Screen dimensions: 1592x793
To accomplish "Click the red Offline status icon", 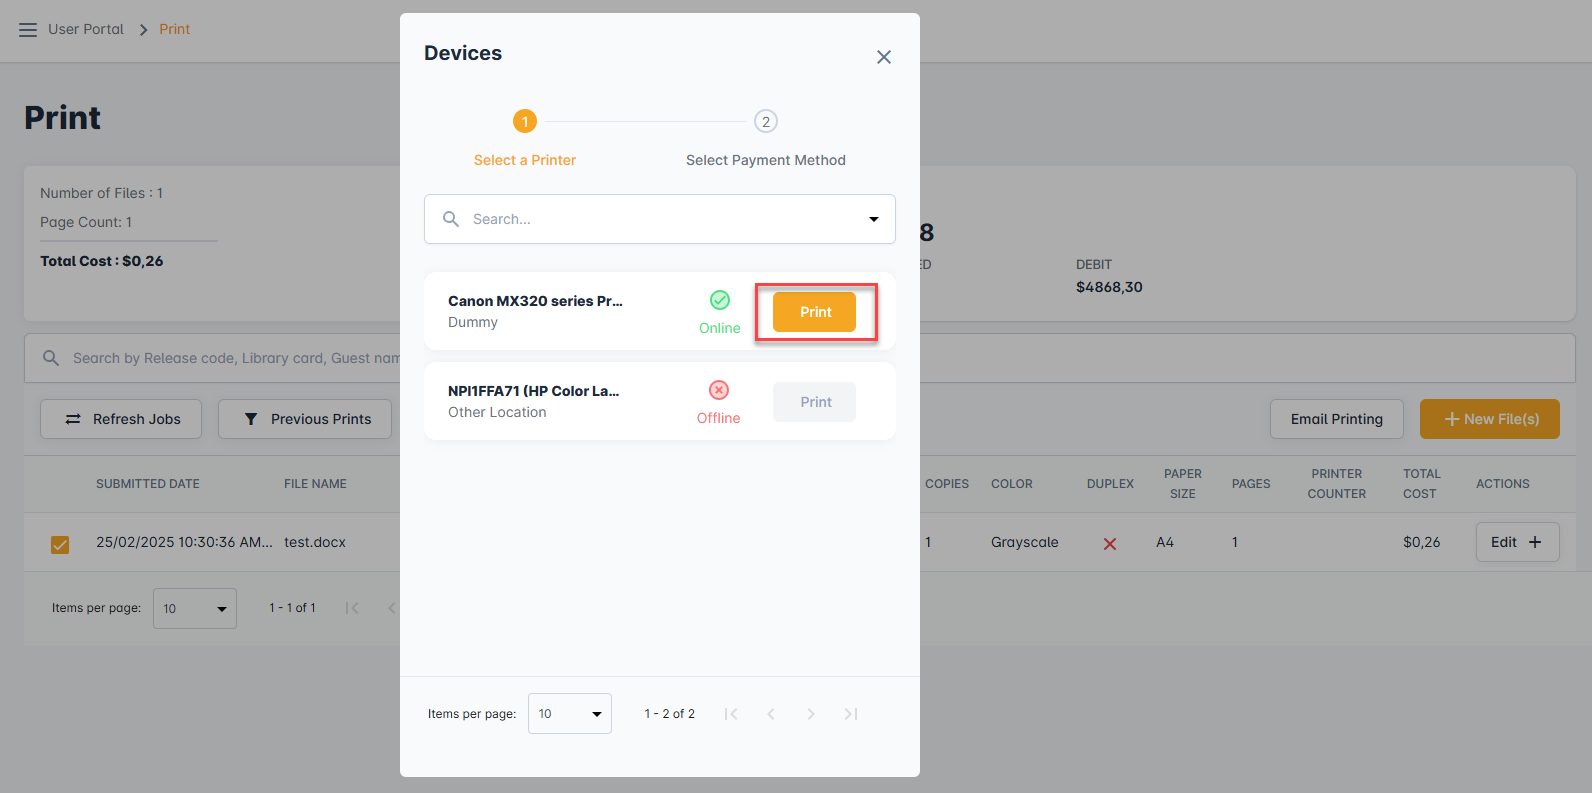I will point(718,390).
